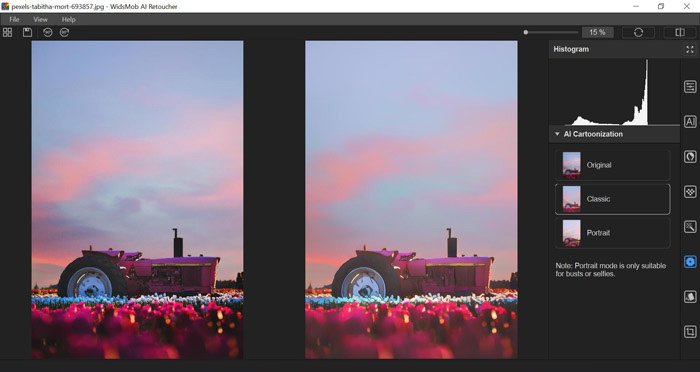Click the reset/refresh circular arrows button
The width and height of the screenshot is (700, 372).
pyautogui.click(x=638, y=32)
